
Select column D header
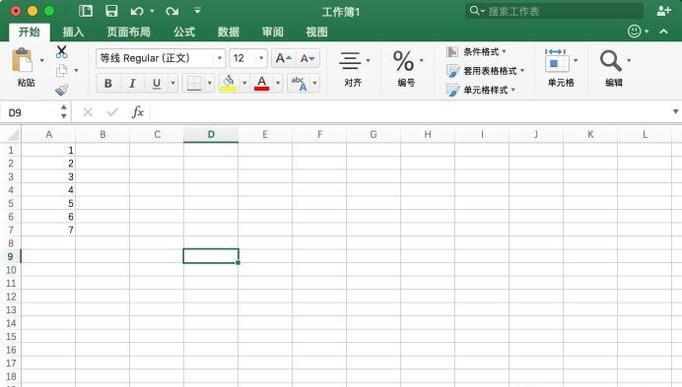pyautogui.click(x=211, y=134)
